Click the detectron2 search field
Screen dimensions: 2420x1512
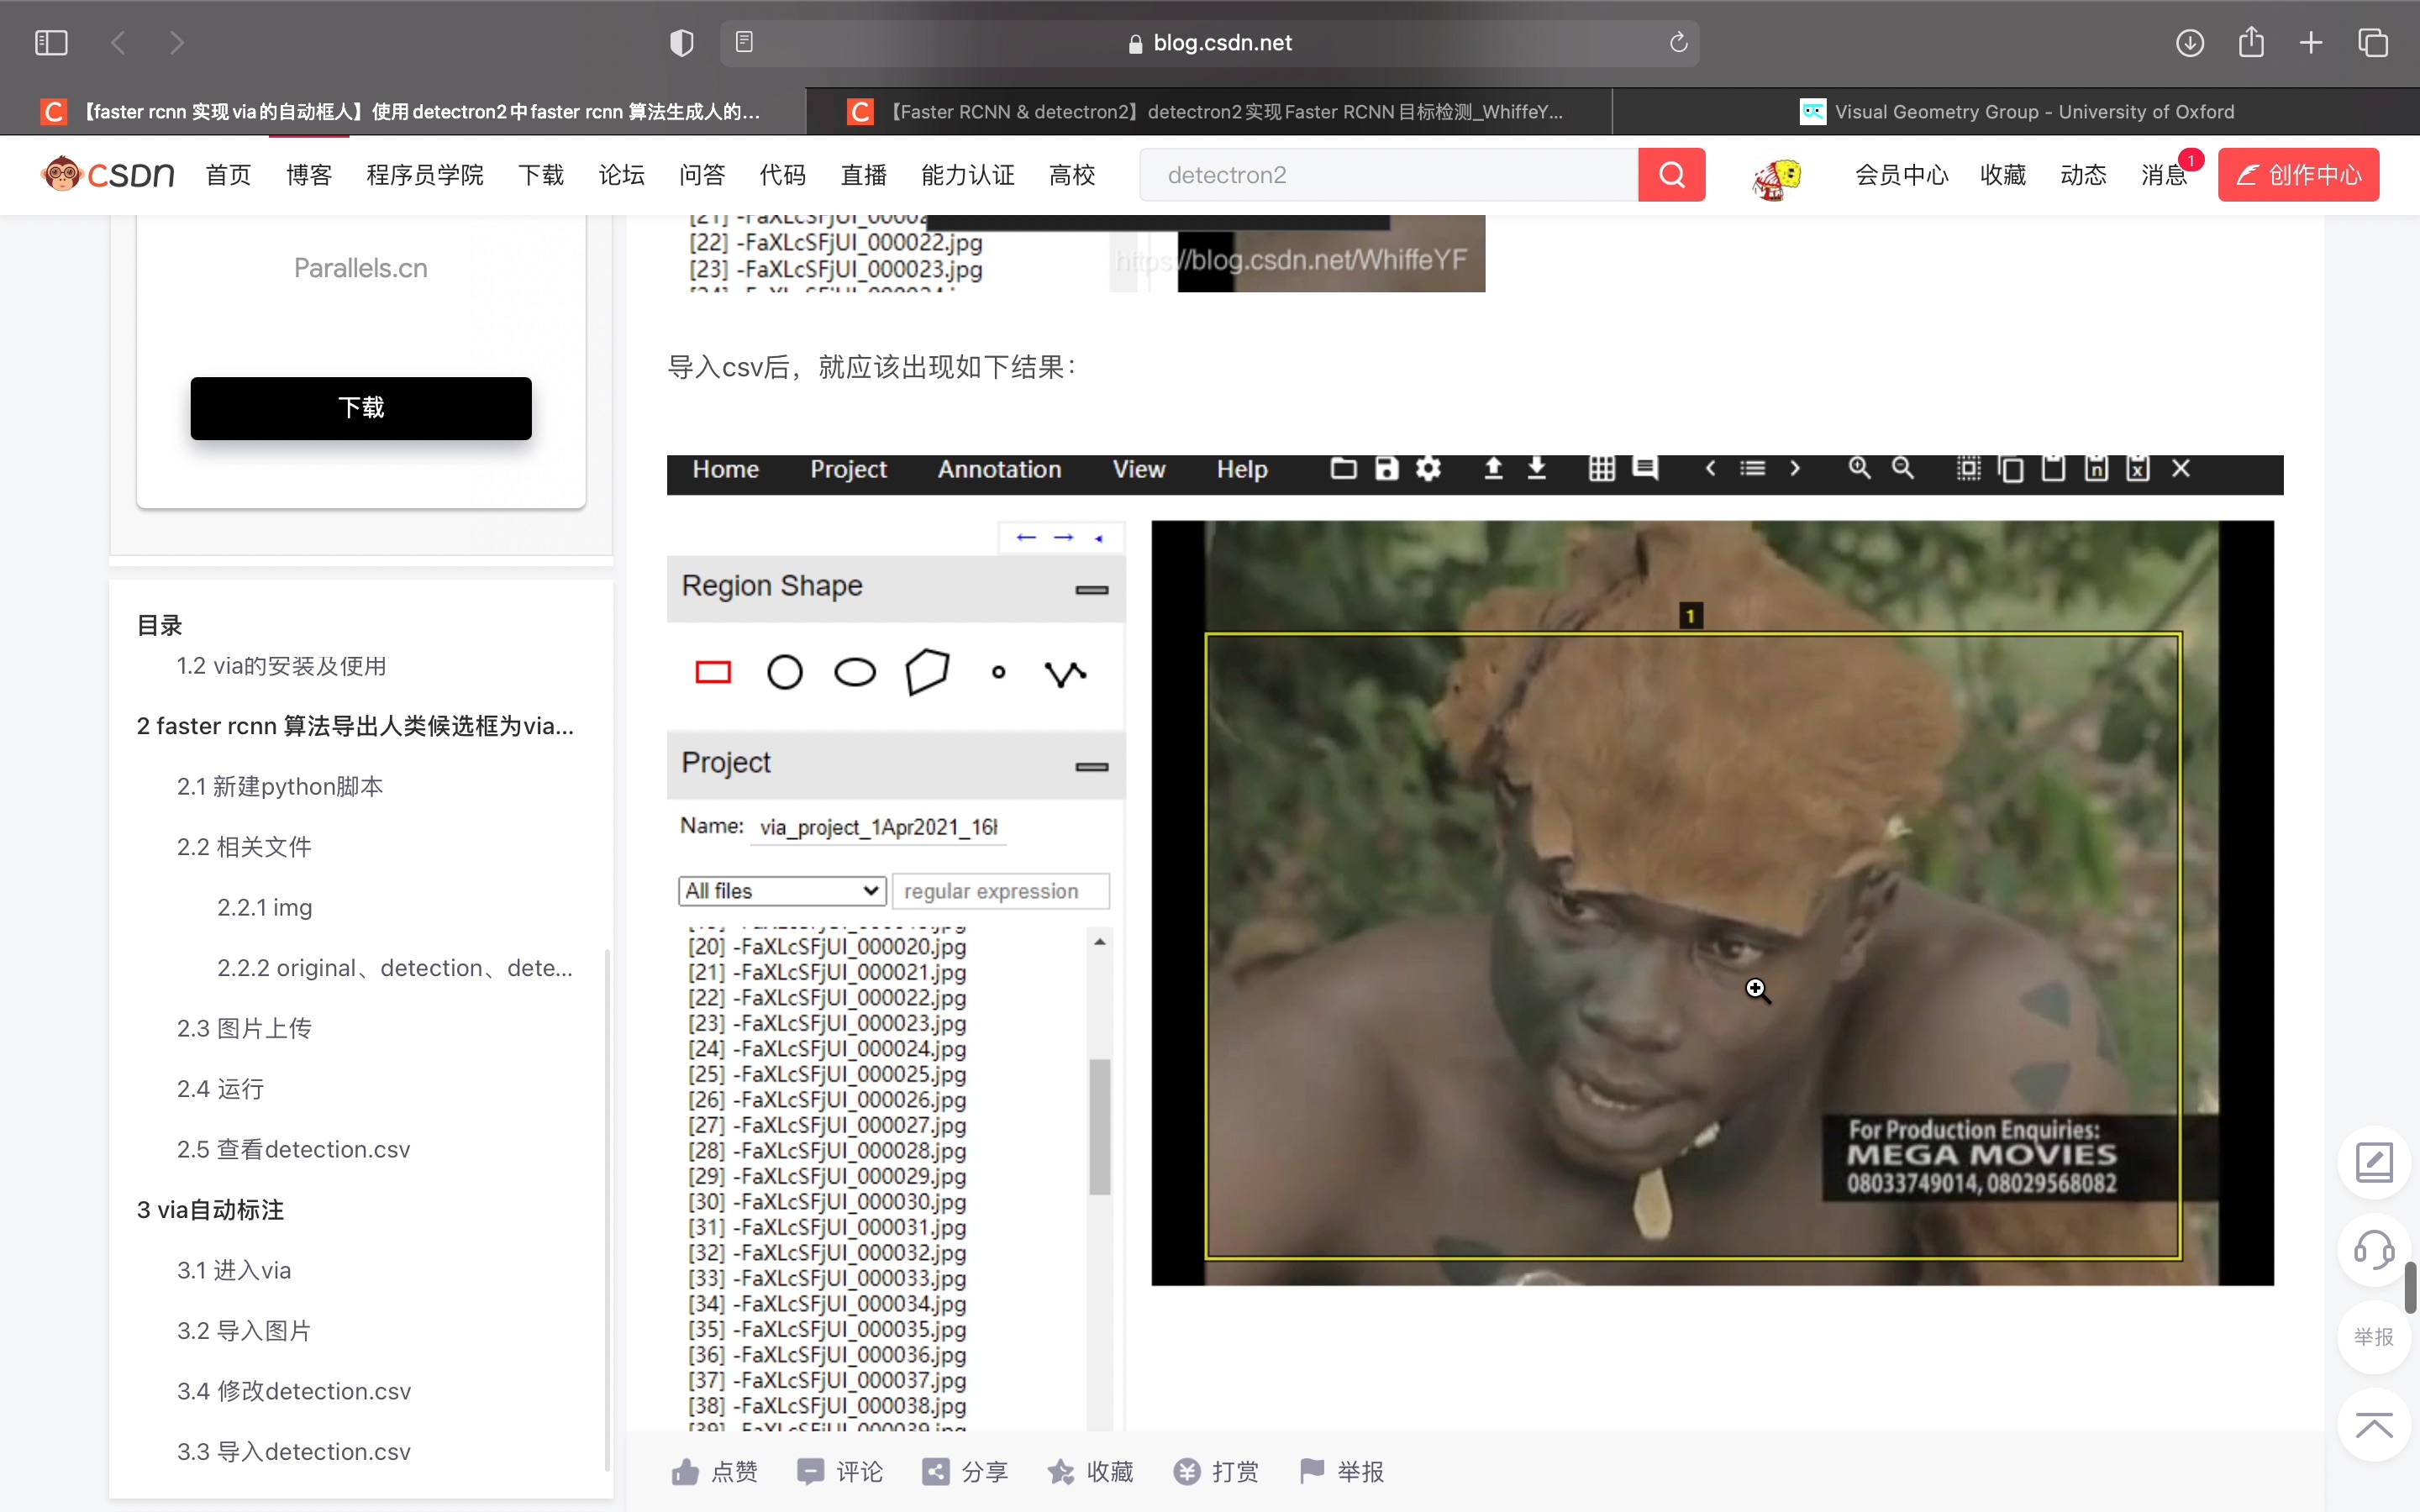coord(1388,175)
